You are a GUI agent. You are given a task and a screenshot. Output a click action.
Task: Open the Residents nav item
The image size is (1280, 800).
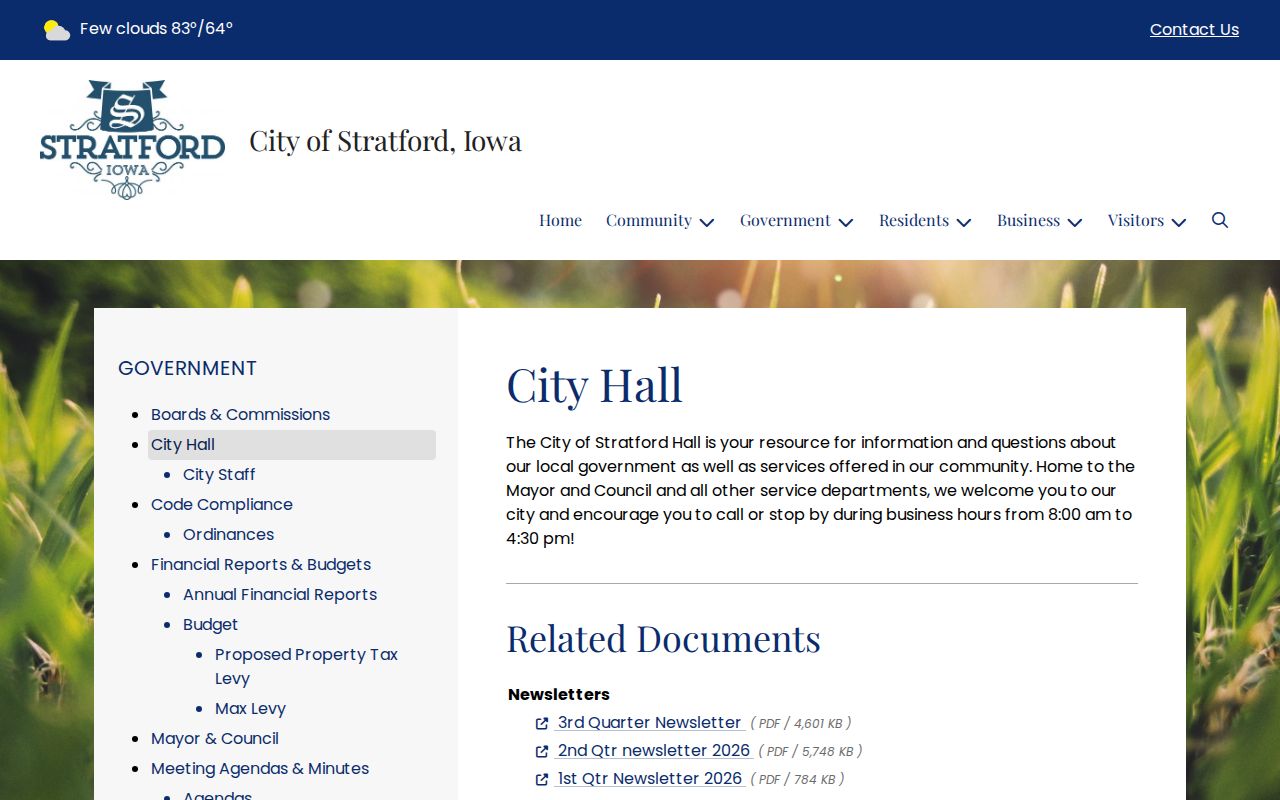tap(914, 220)
